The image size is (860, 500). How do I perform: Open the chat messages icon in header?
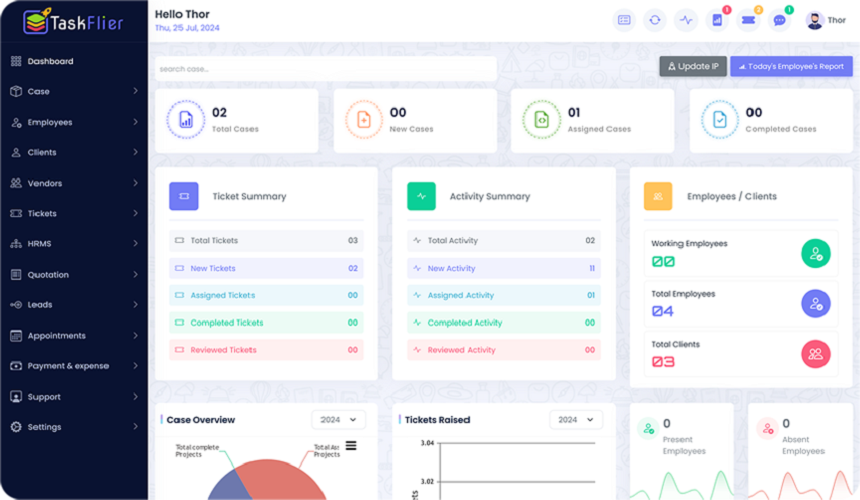[779, 20]
